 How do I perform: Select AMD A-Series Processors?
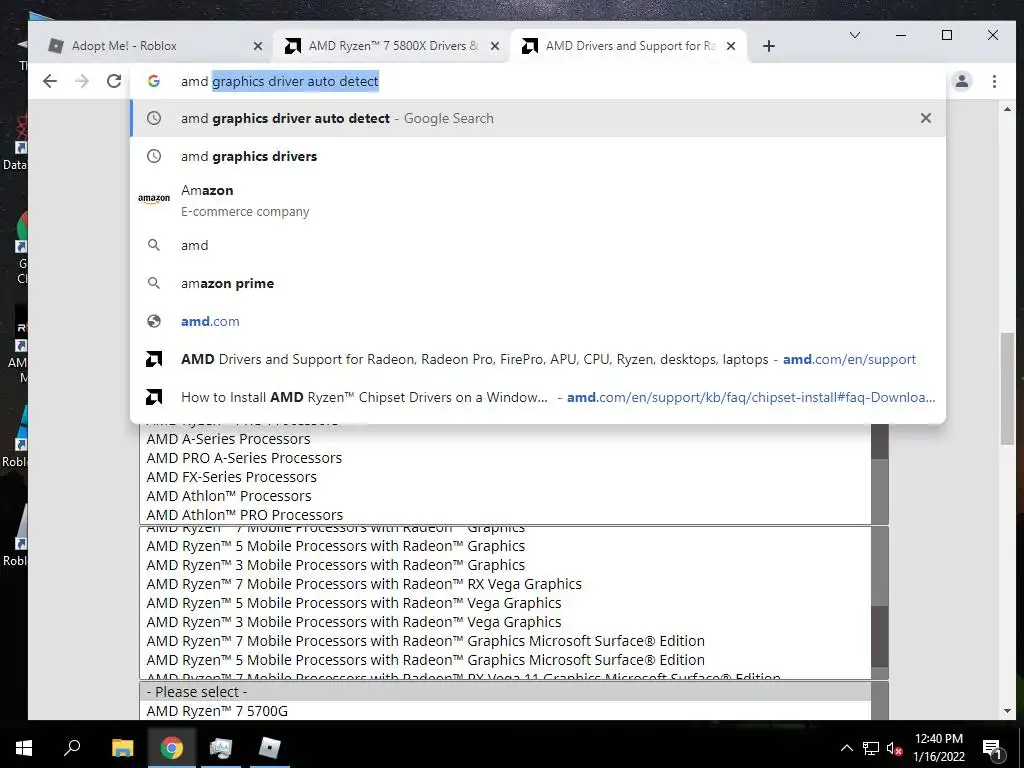click(505, 439)
